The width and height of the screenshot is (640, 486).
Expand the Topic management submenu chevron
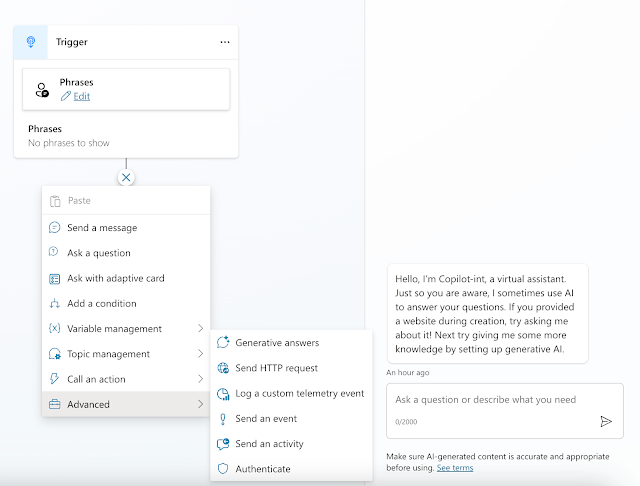[x=200, y=354]
